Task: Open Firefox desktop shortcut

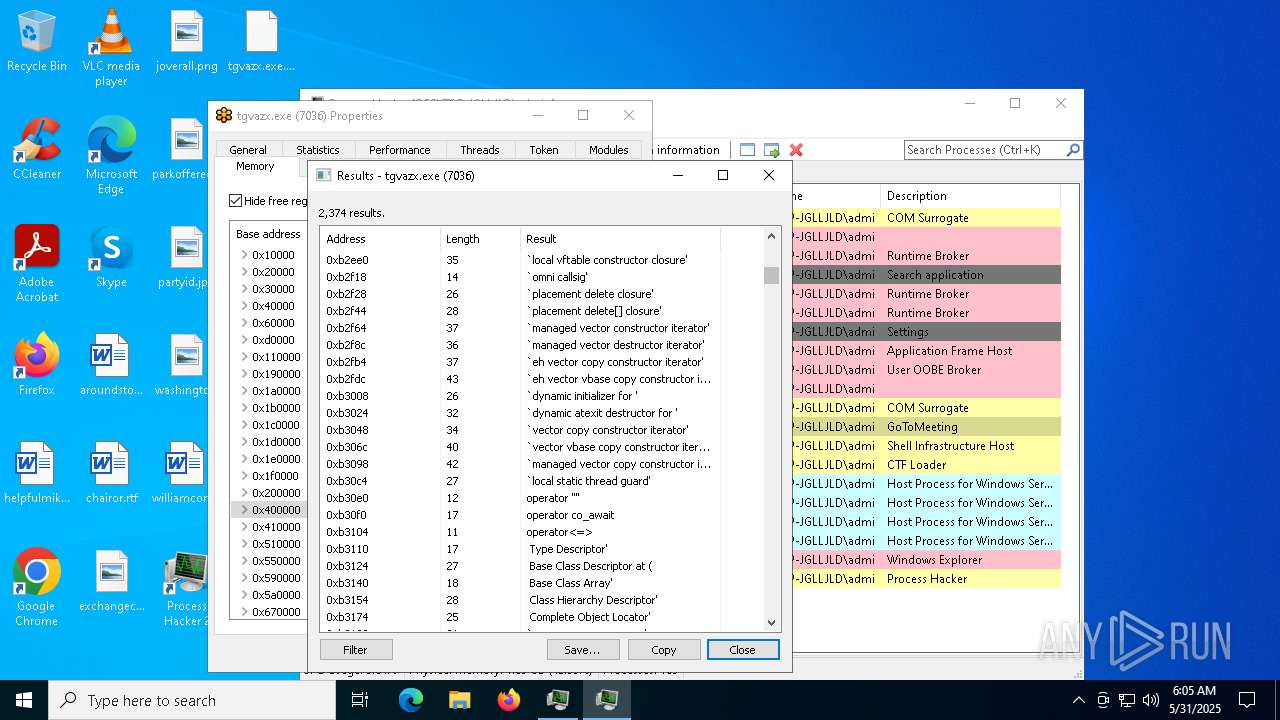Action: tap(37, 364)
